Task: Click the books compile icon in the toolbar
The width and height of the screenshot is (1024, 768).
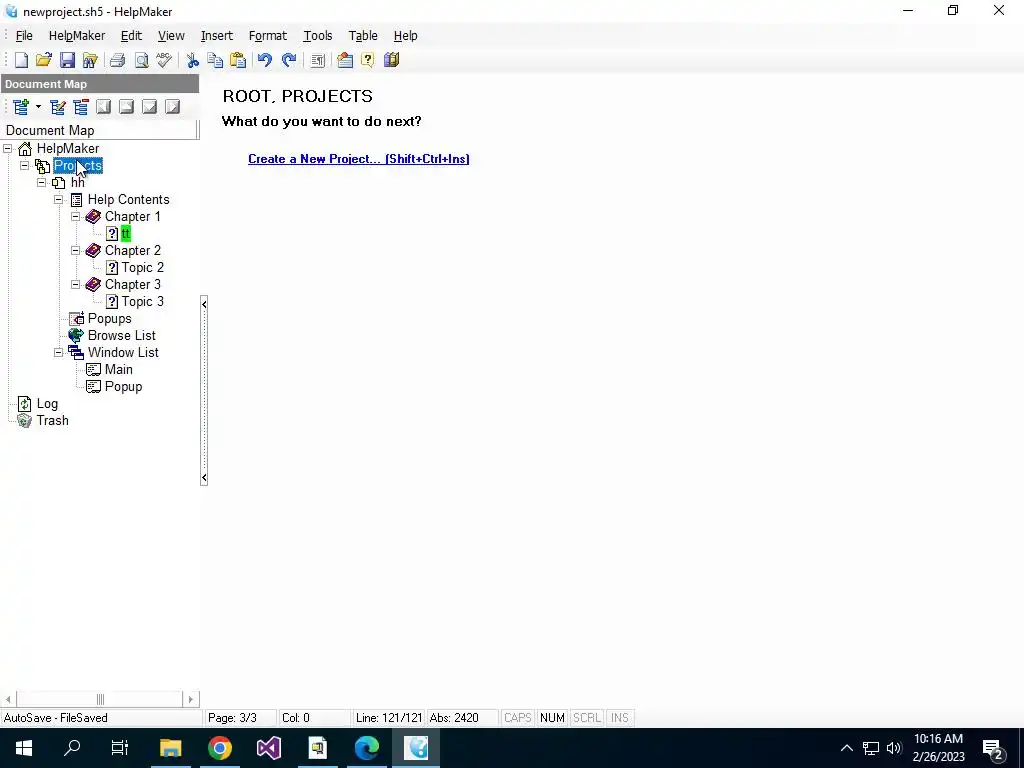Action: click(391, 60)
